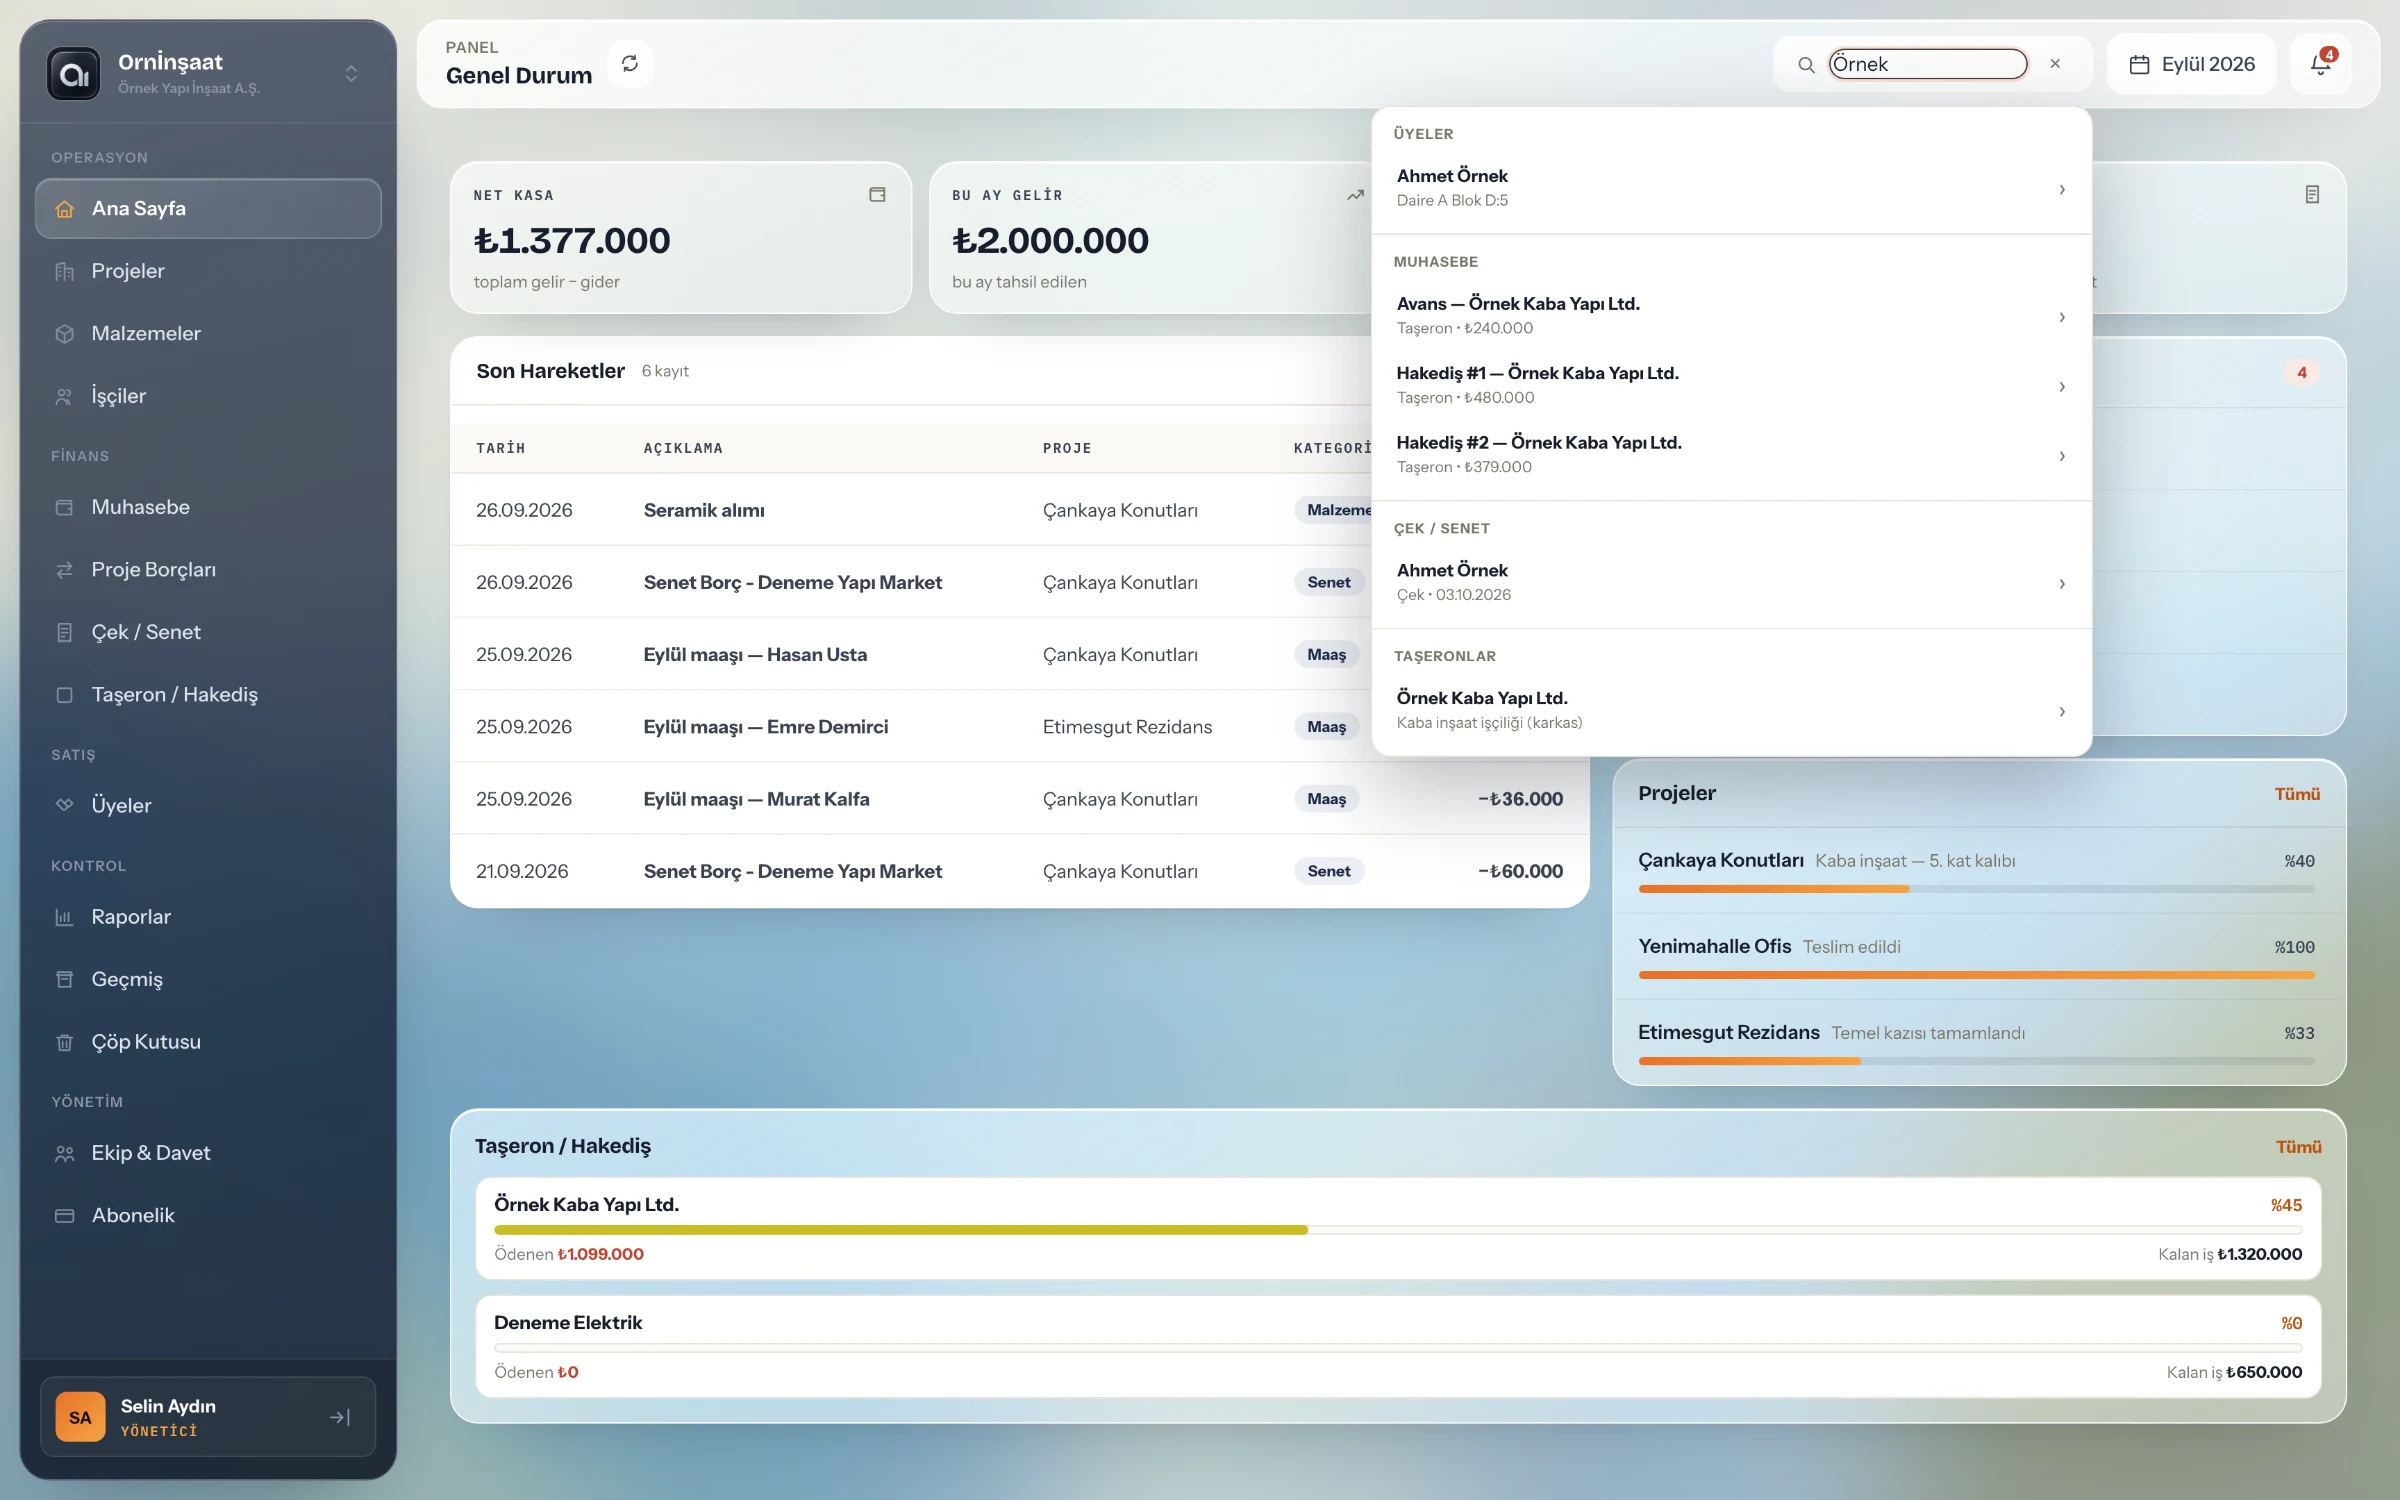The image size is (2400, 1500).
Task: Click the search magnifier icon
Action: pos(1806,65)
